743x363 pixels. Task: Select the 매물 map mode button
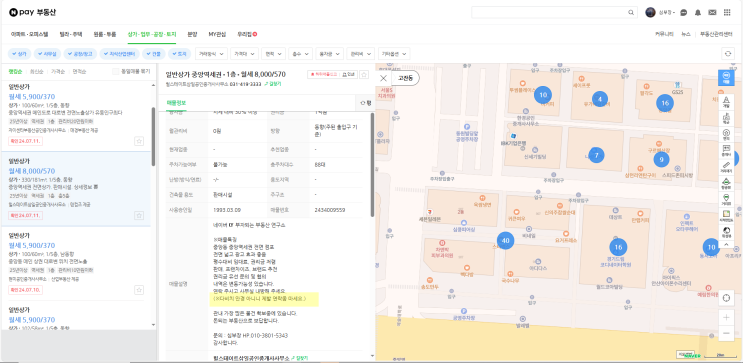pyautogui.click(x=726, y=78)
